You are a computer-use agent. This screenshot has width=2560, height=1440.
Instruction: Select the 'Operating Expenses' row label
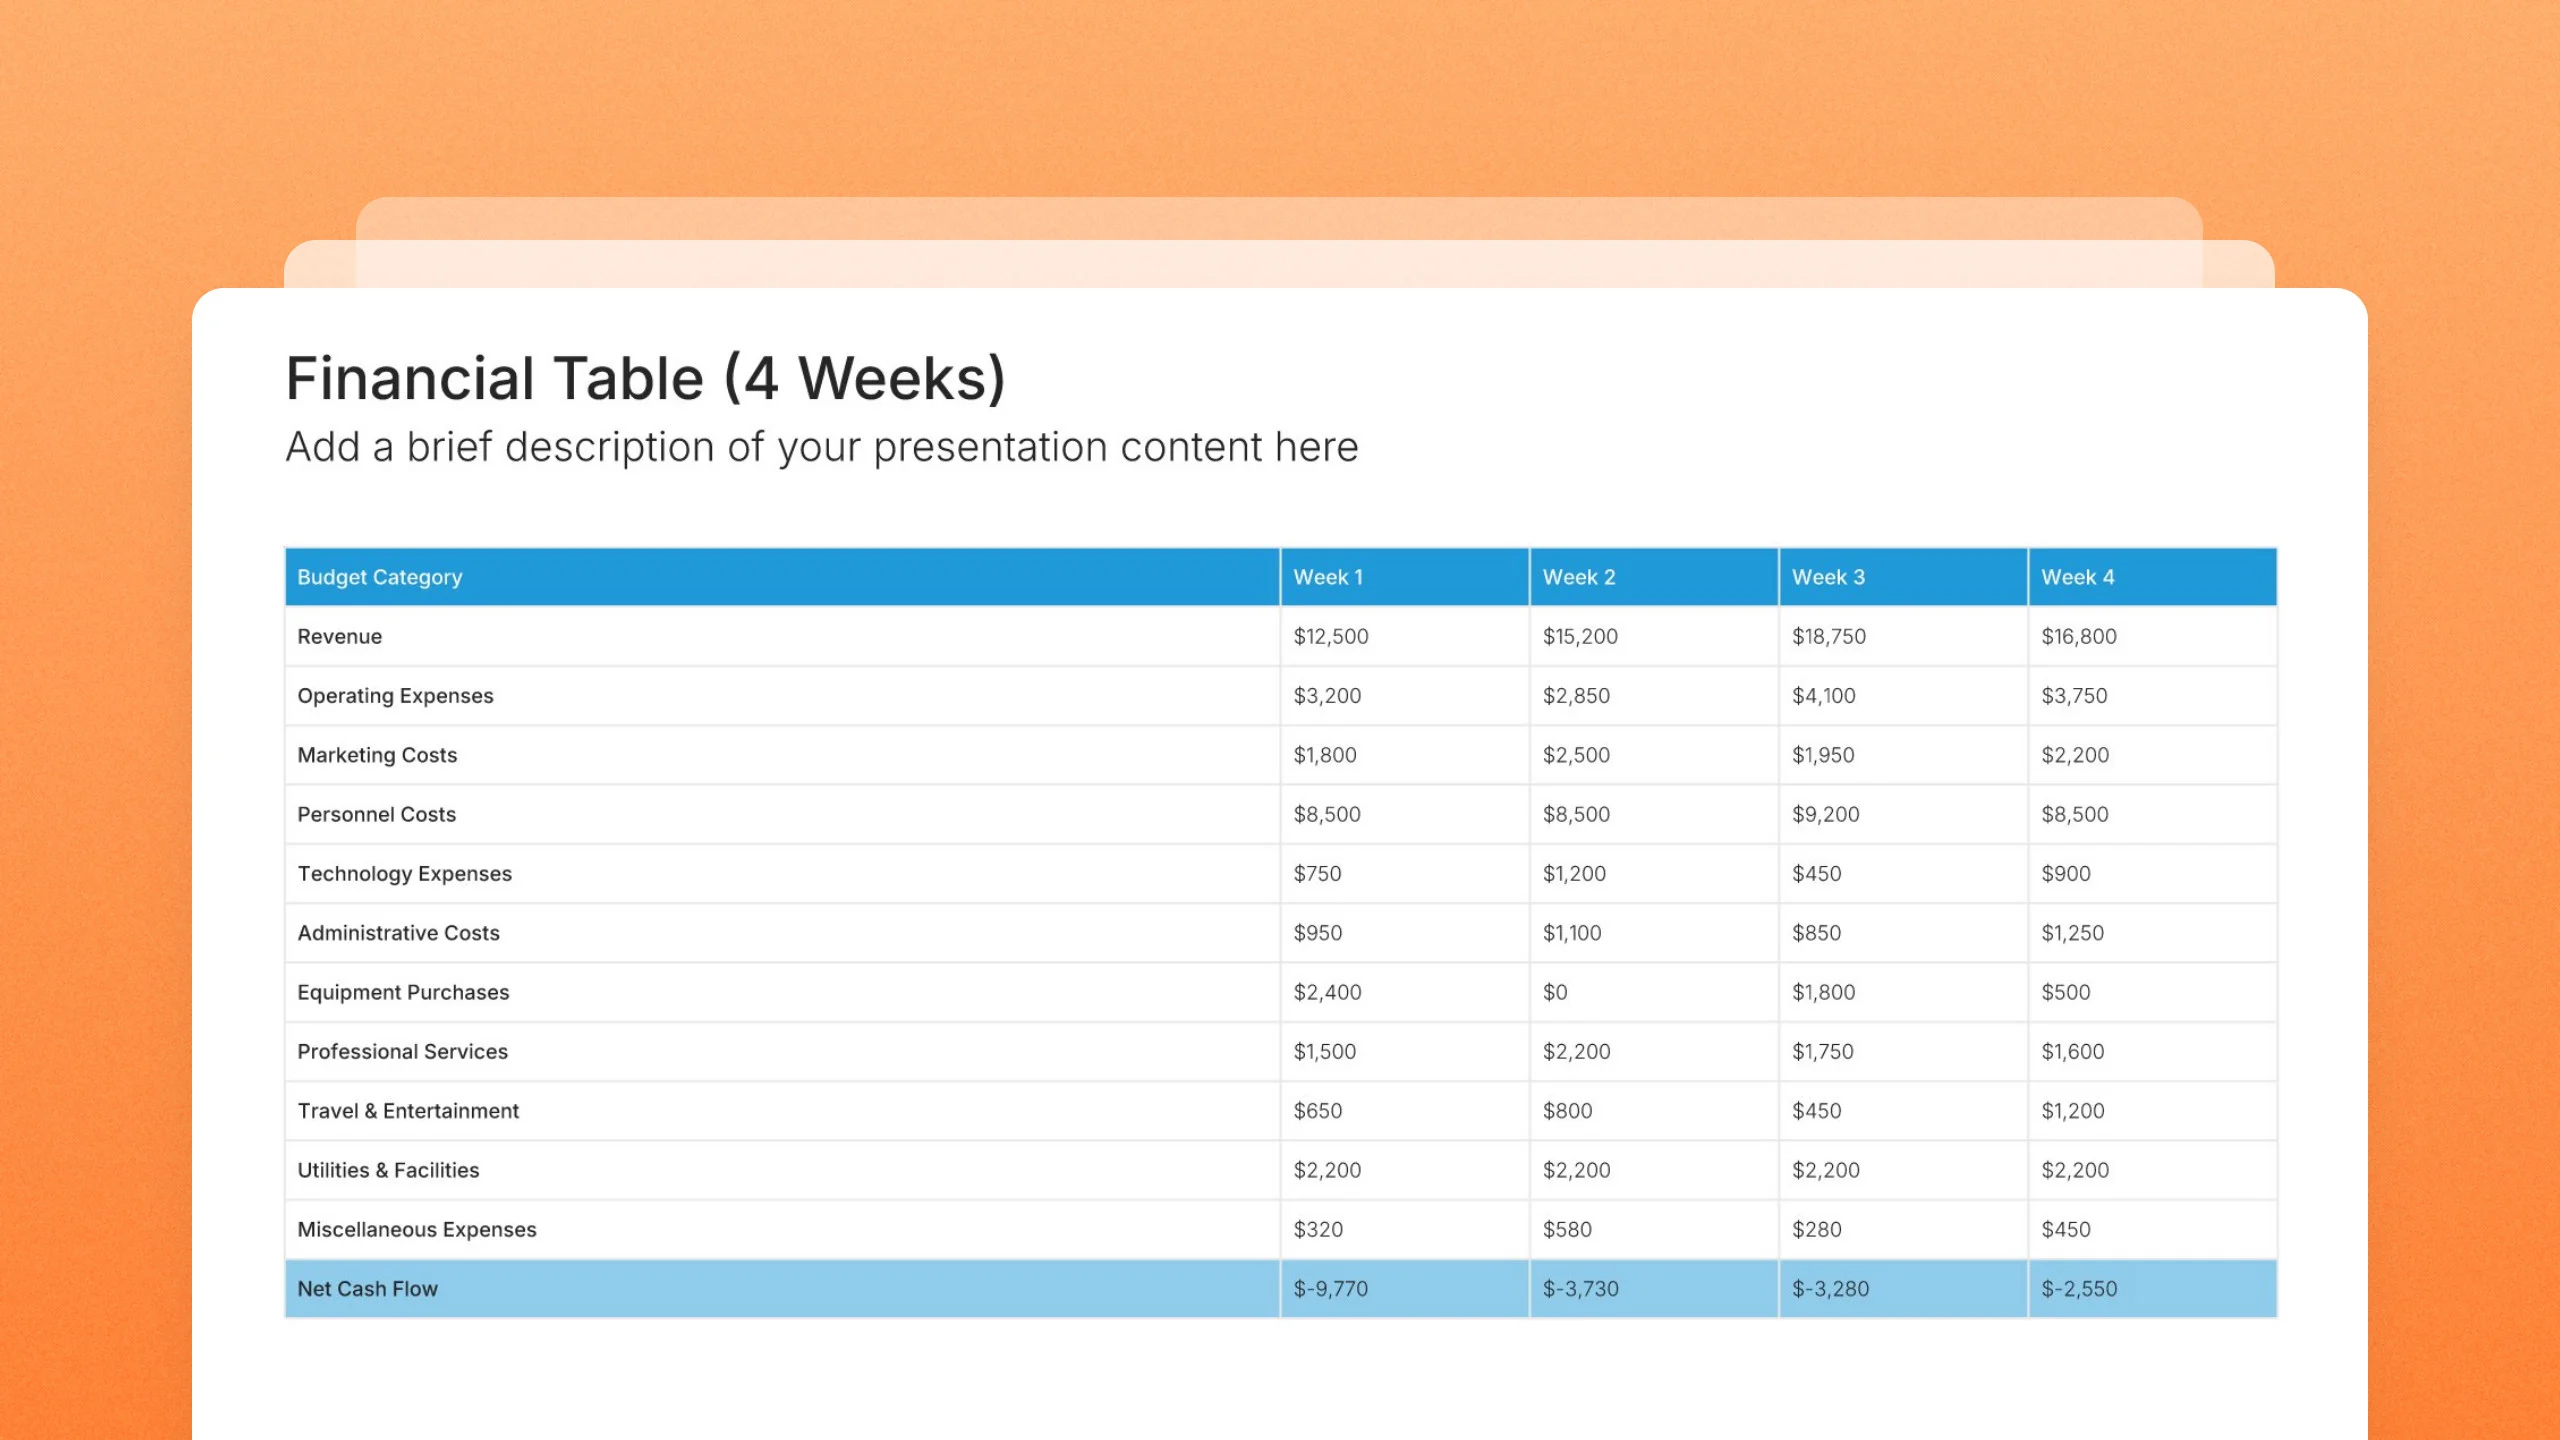pos(395,696)
